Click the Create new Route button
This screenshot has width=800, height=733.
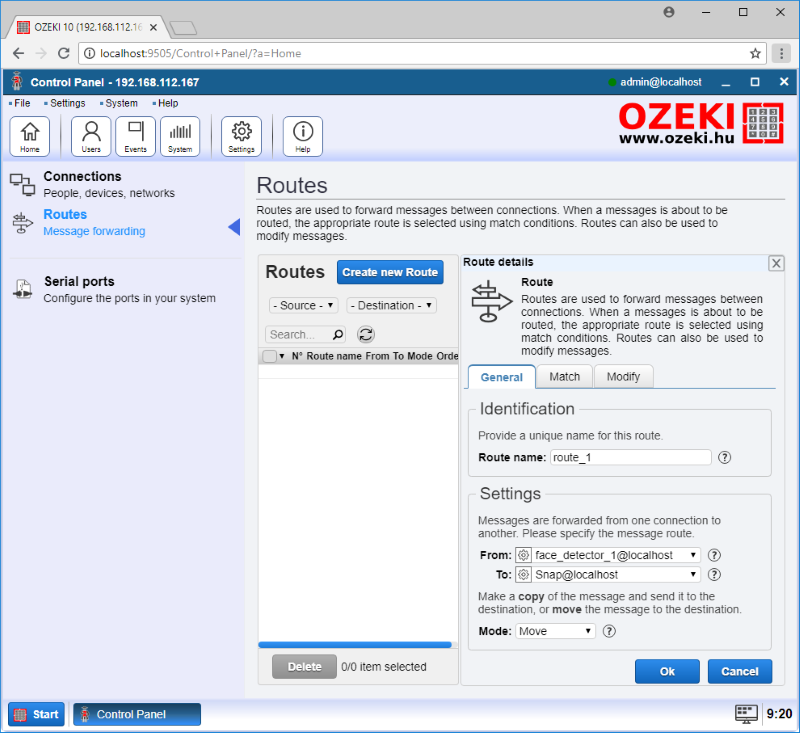coord(390,272)
